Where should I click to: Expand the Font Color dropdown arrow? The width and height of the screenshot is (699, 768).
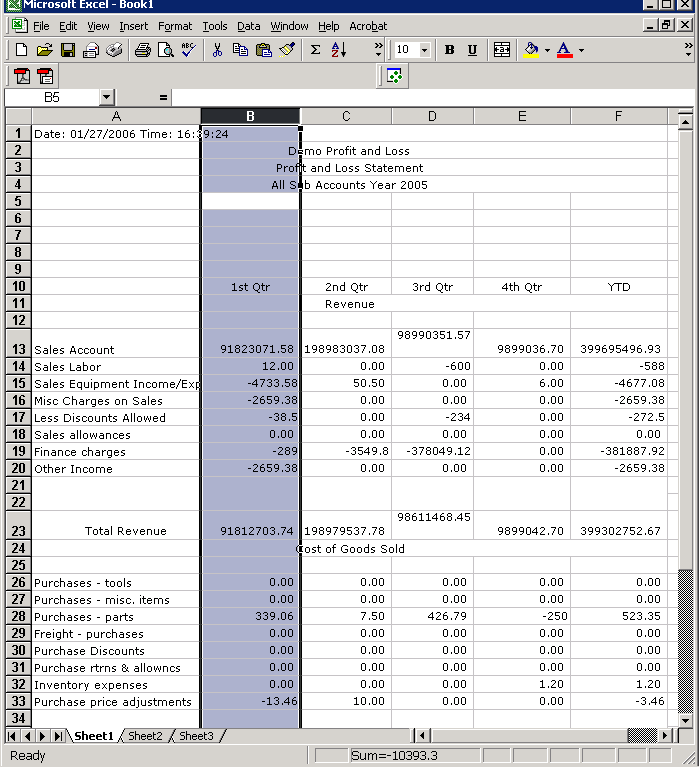[x=581, y=50]
